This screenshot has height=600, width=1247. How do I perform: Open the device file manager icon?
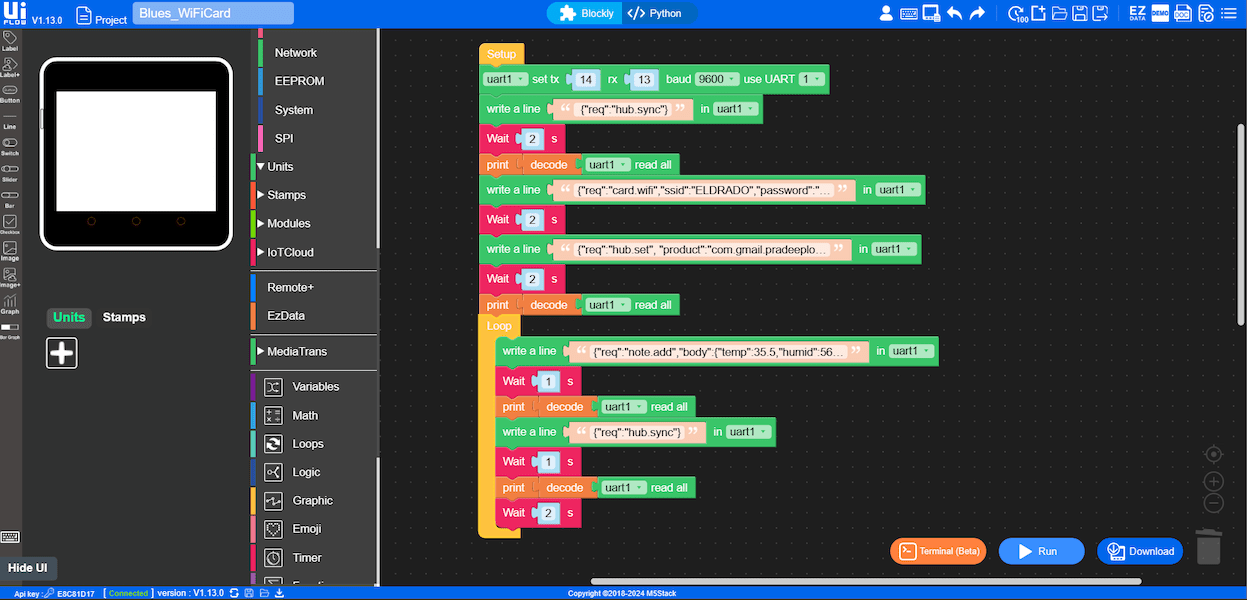click(x=931, y=14)
